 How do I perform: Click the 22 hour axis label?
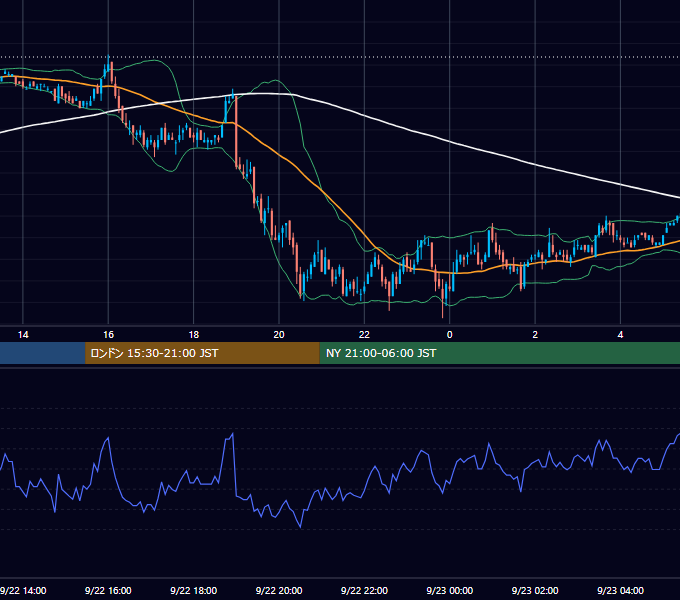tap(364, 335)
